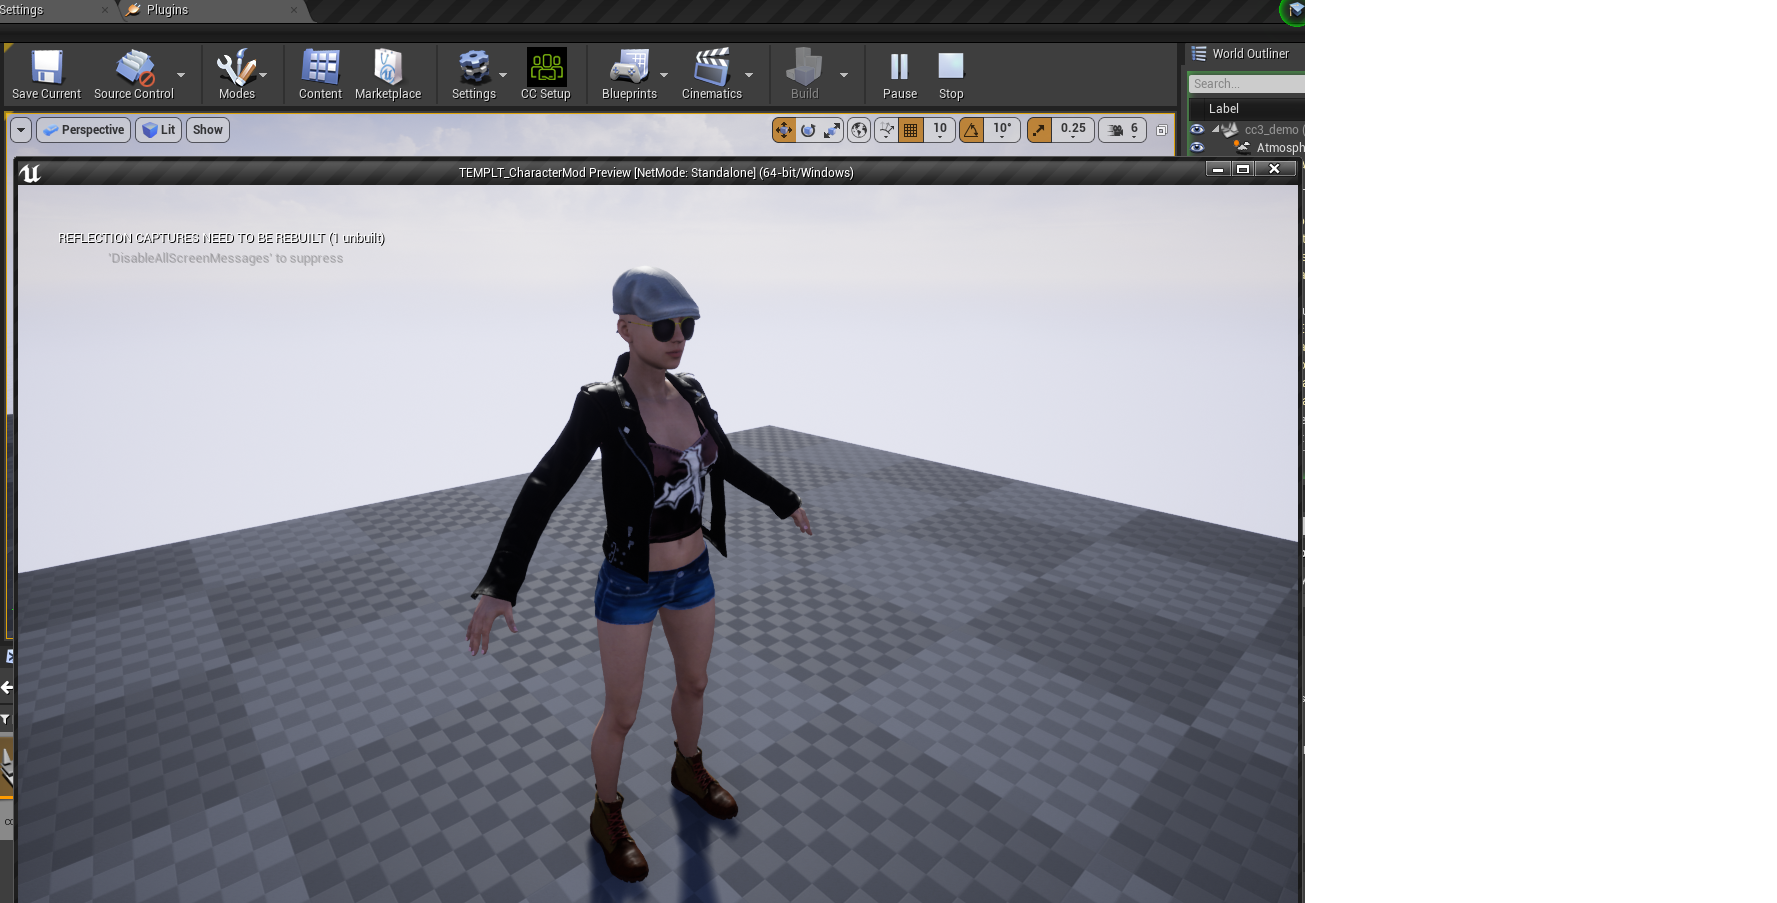Select the translate (move) gizmo tool
The image size is (1777, 903).
784,130
